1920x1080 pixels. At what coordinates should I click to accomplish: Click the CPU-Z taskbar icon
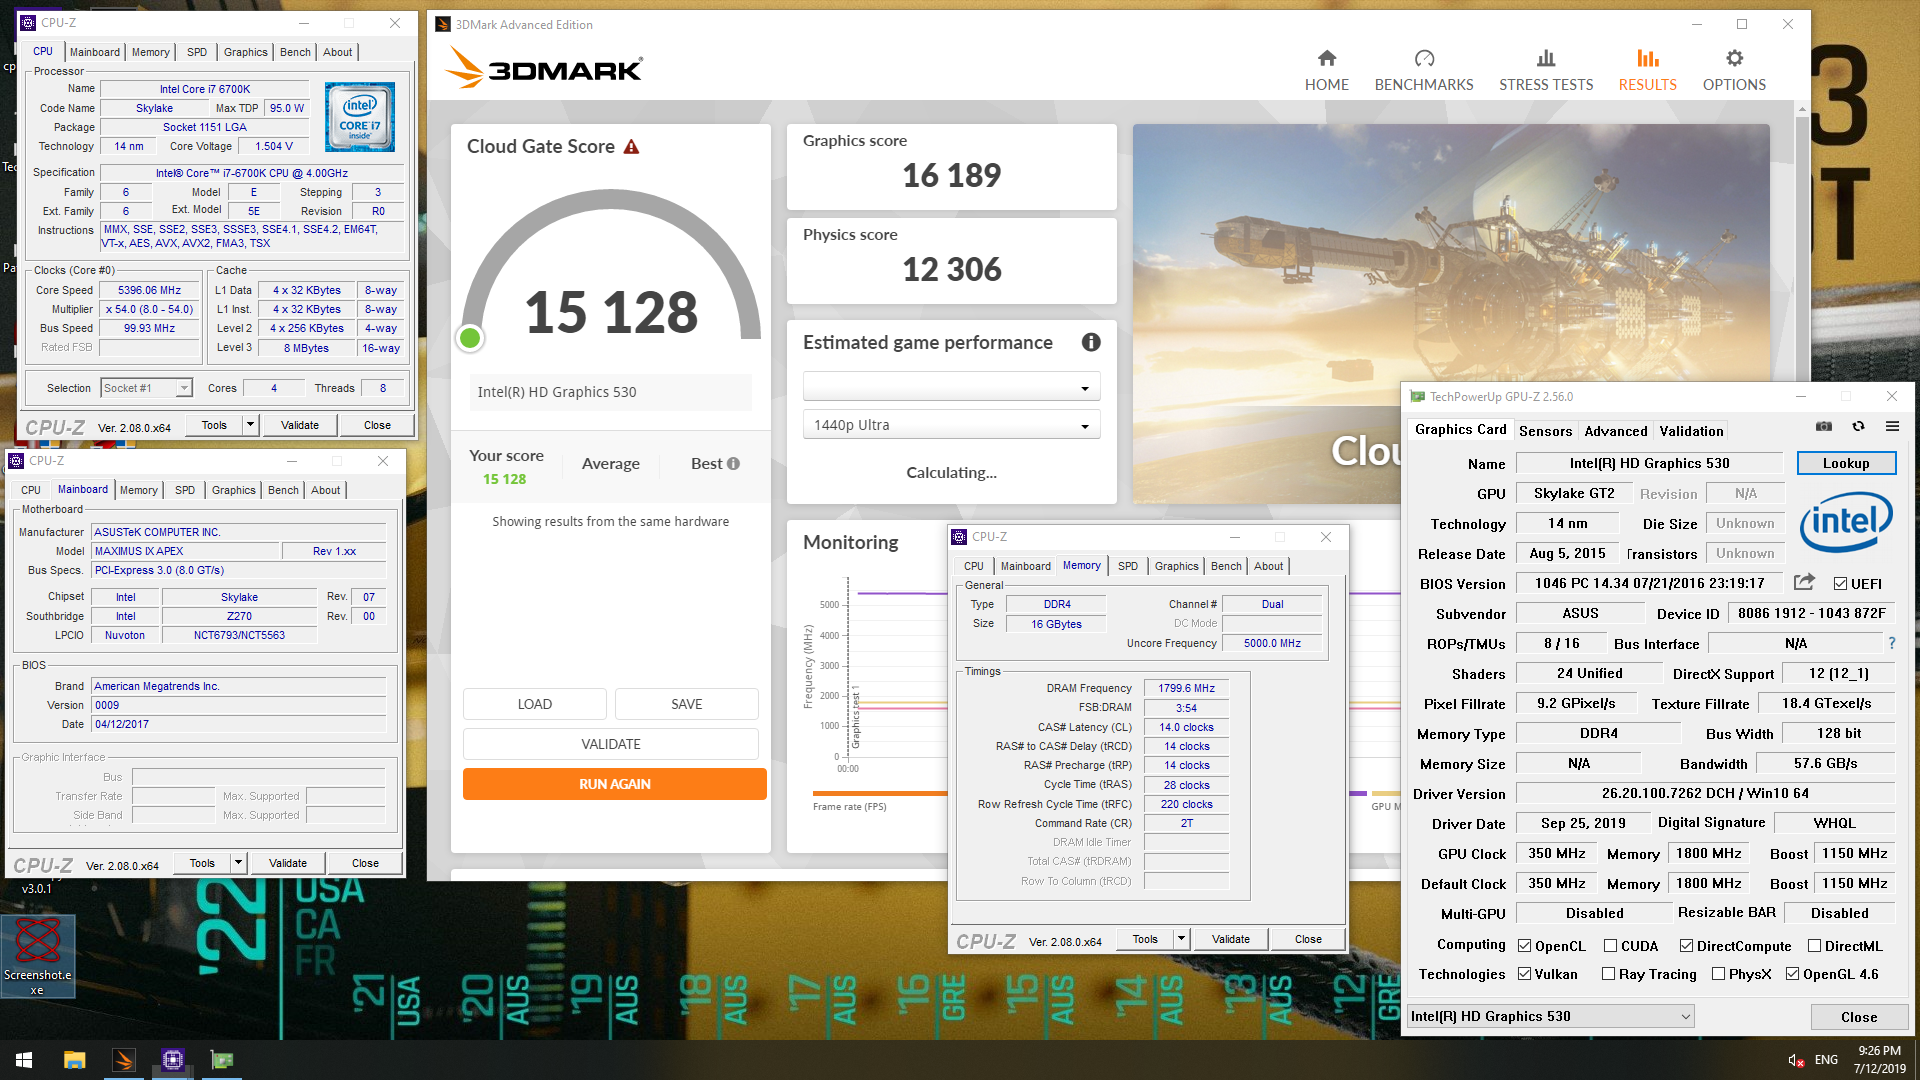pyautogui.click(x=172, y=1060)
